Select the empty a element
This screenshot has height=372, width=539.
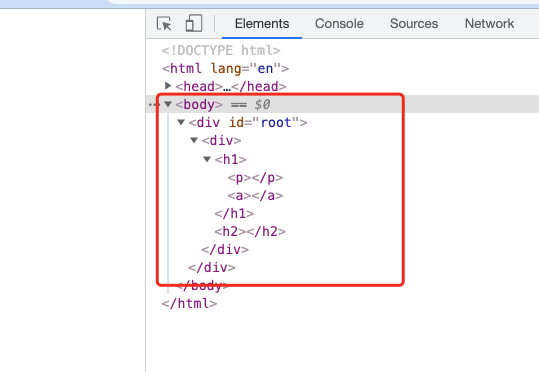255,196
